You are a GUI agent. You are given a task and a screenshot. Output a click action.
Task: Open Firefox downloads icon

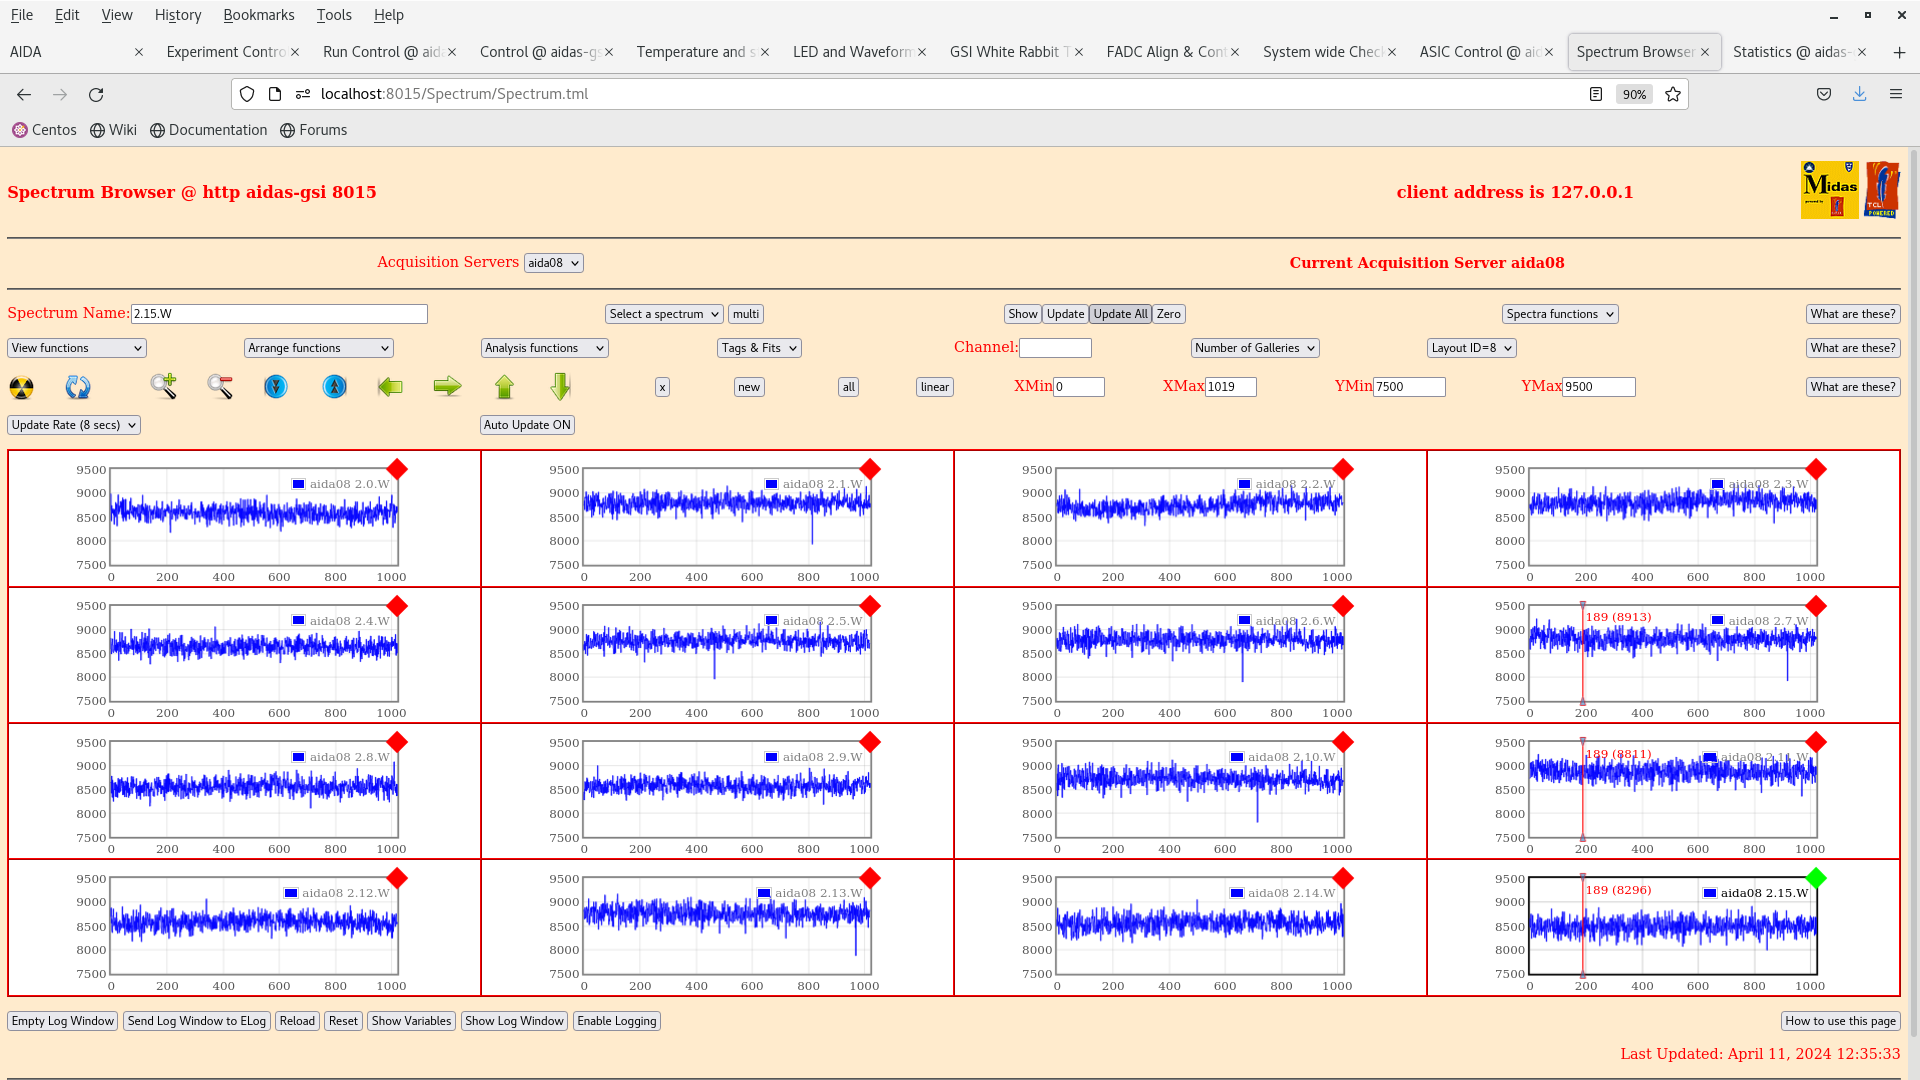coord(1859,94)
